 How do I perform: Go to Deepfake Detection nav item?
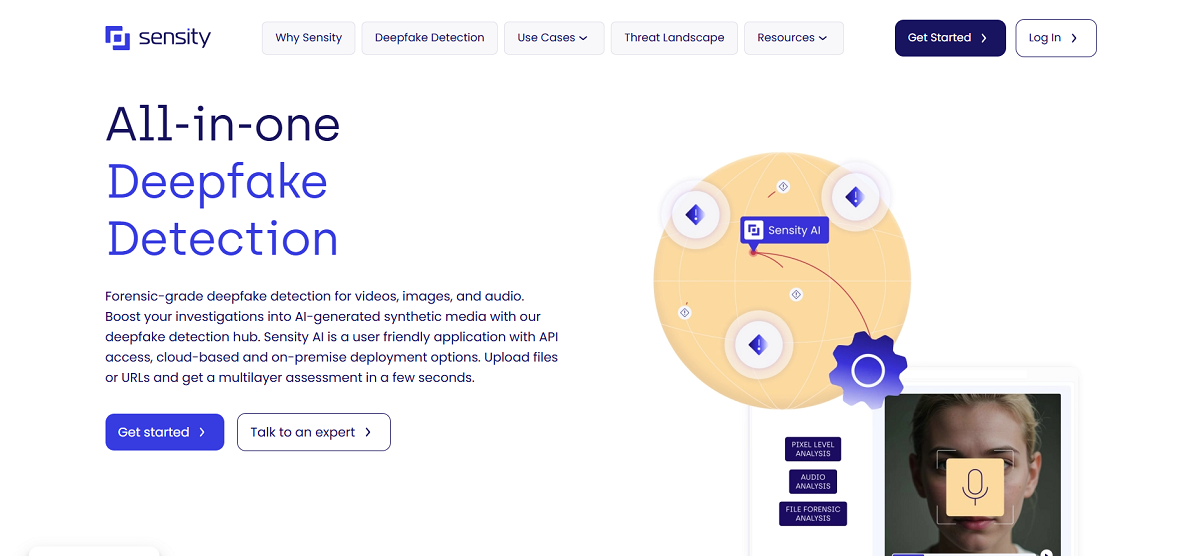pos(429,38)
